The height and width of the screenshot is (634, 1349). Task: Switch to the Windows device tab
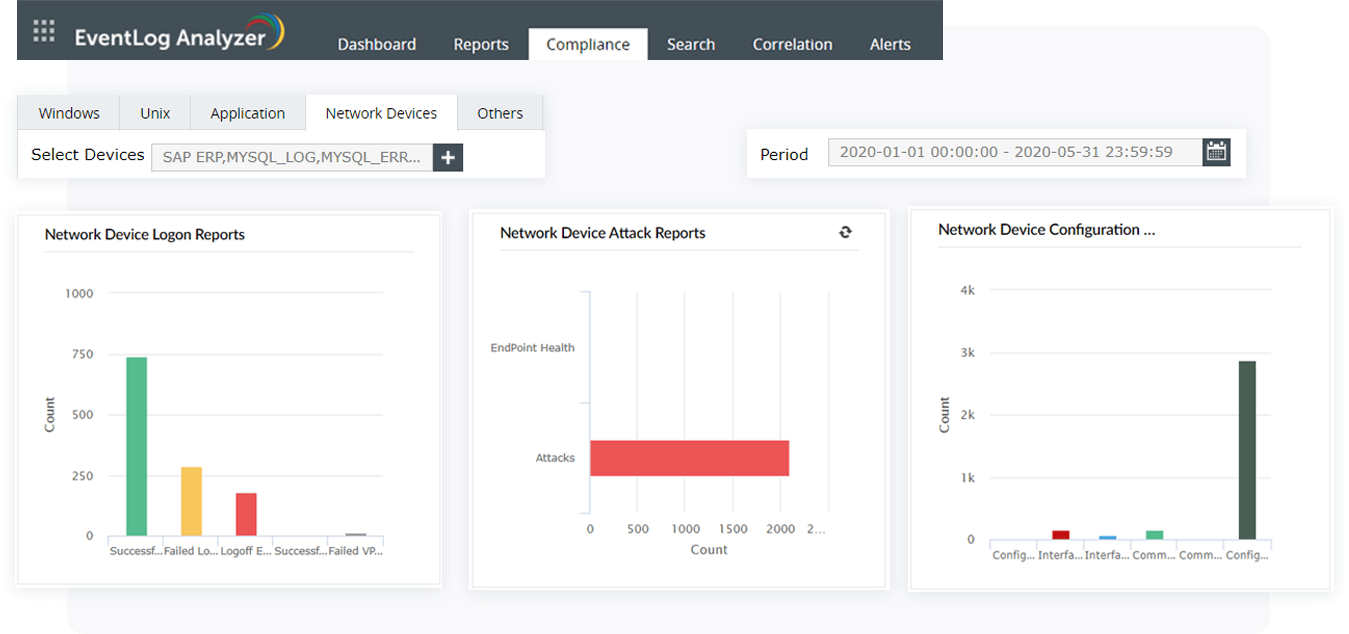click(x=69, y=113)
